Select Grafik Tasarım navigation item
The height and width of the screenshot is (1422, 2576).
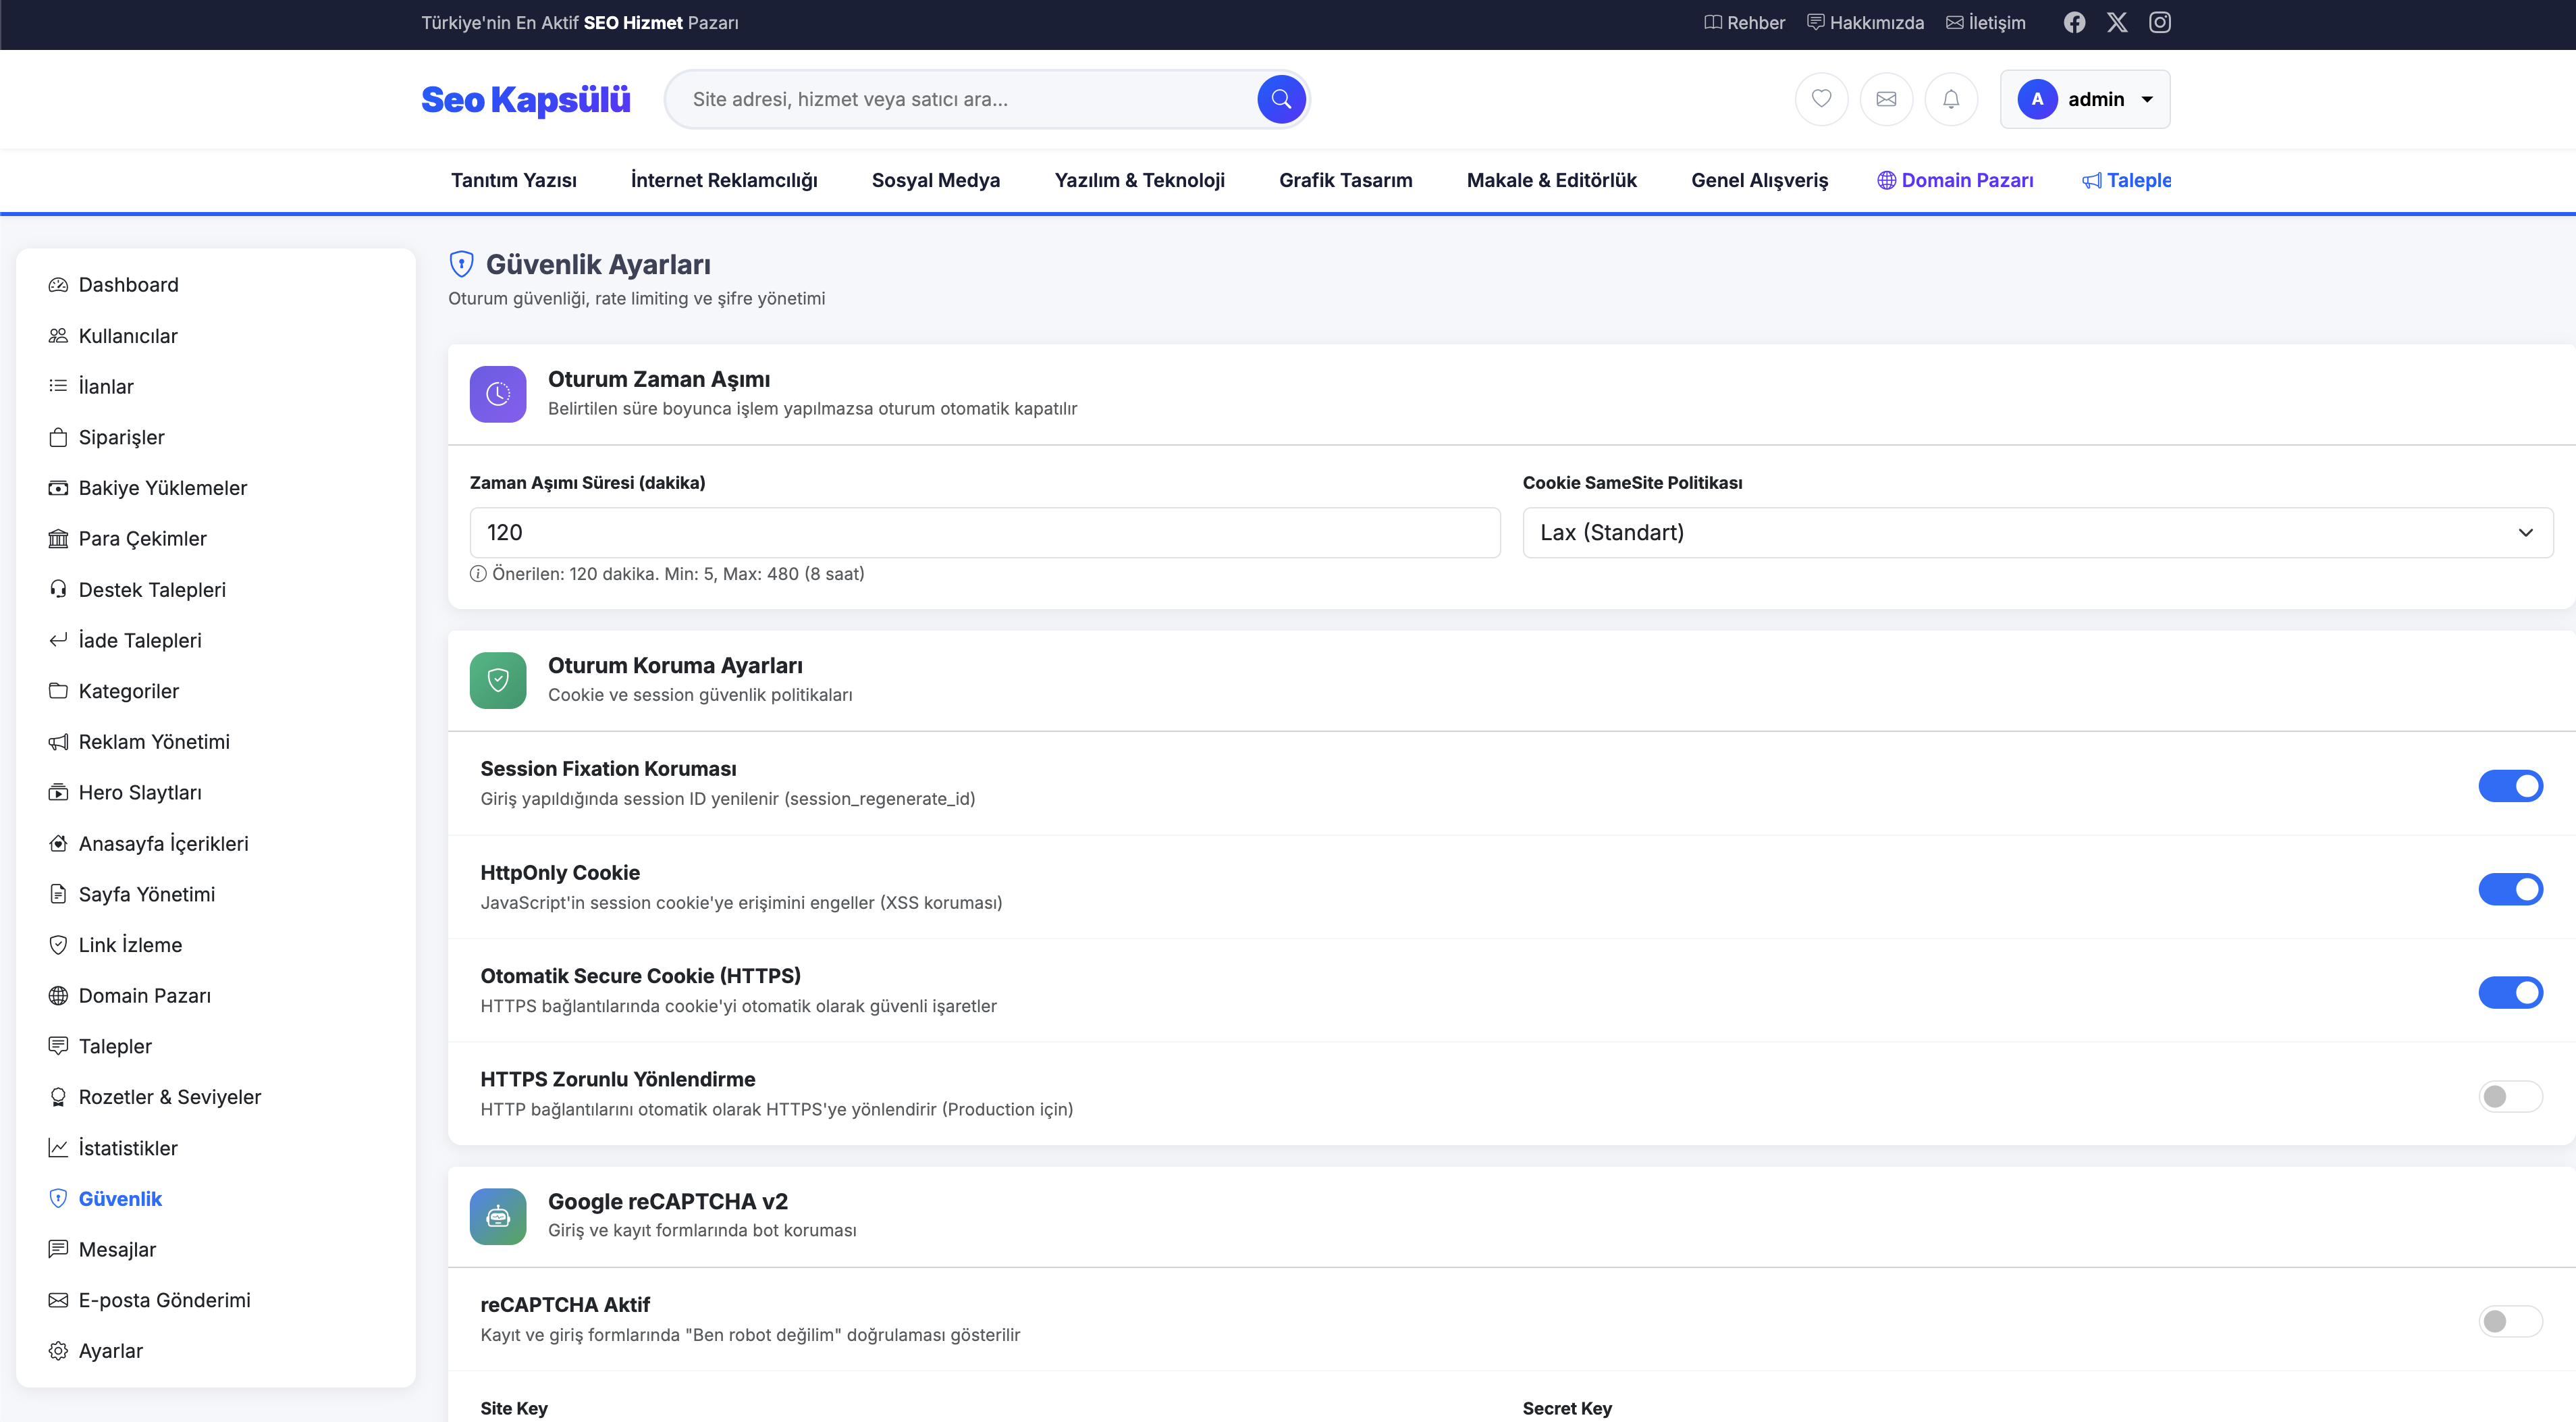[x=1345, y=180]
